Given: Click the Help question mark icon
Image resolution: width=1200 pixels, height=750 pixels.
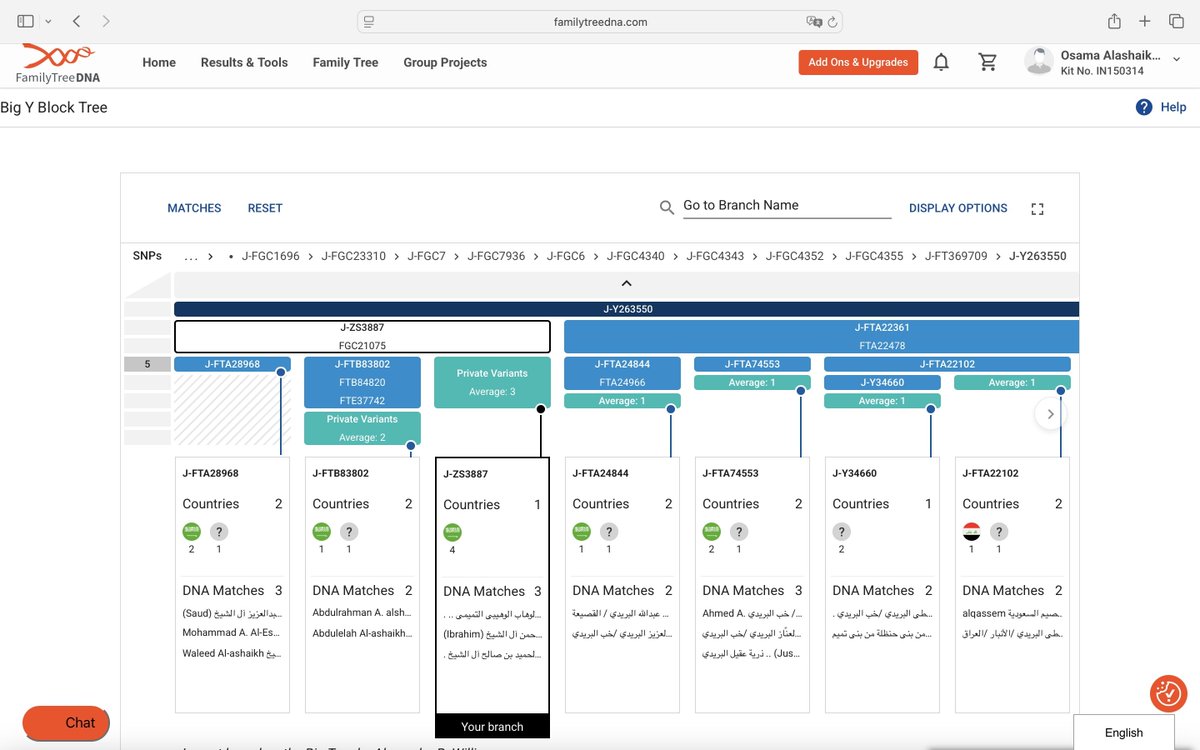Looking at the screenshot, I should click(1144, 107).
